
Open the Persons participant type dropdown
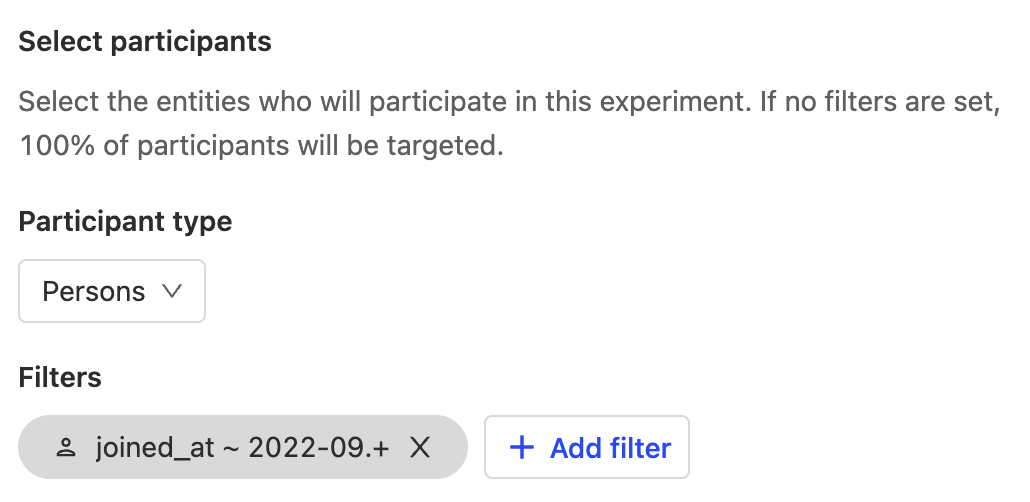click(x=112, y=291)
